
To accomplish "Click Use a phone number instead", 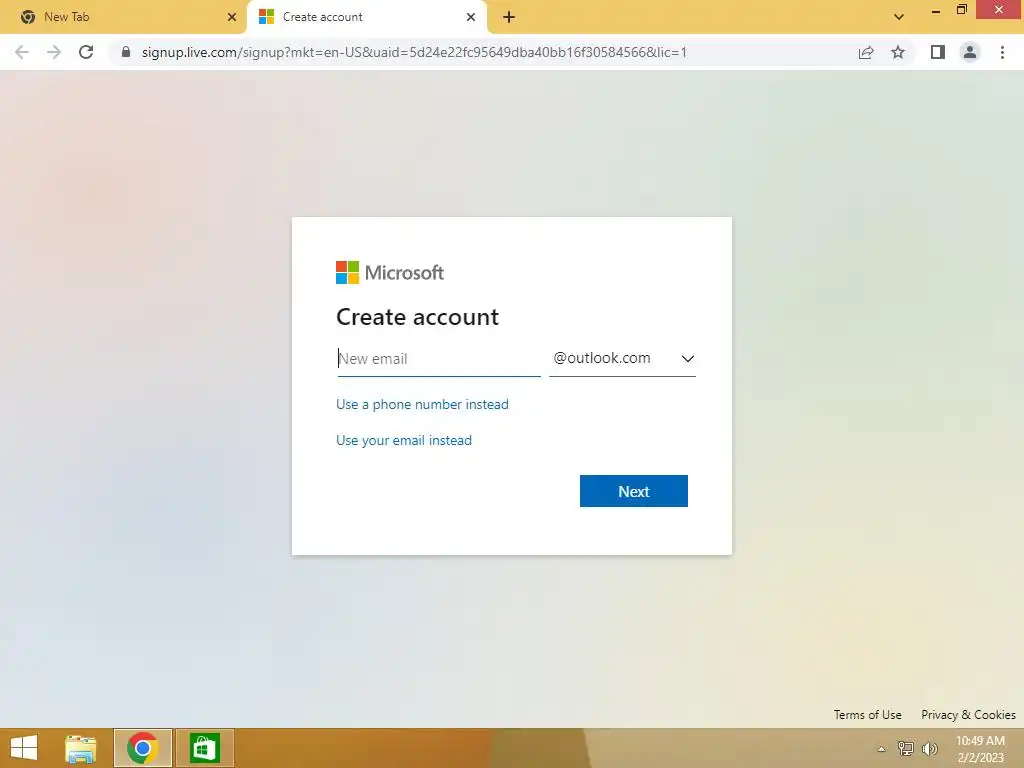I will click(422, 404).
